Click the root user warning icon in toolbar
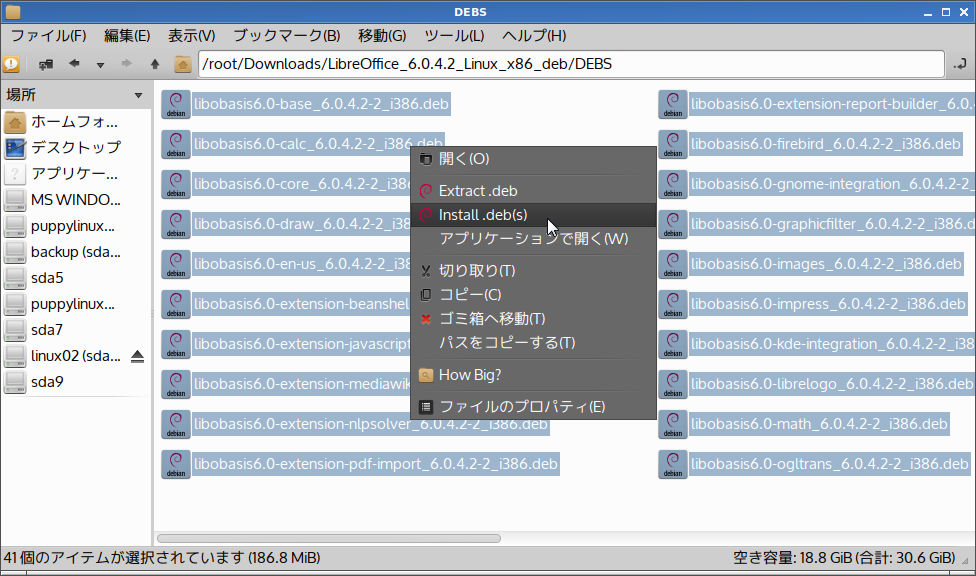 pyautogui.click(x=11, y=64)
